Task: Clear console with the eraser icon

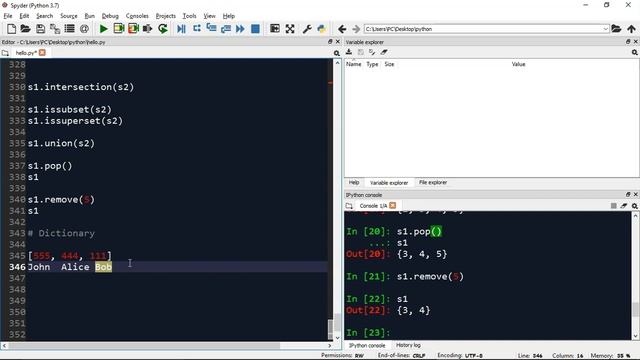Action: pos(624,206)
